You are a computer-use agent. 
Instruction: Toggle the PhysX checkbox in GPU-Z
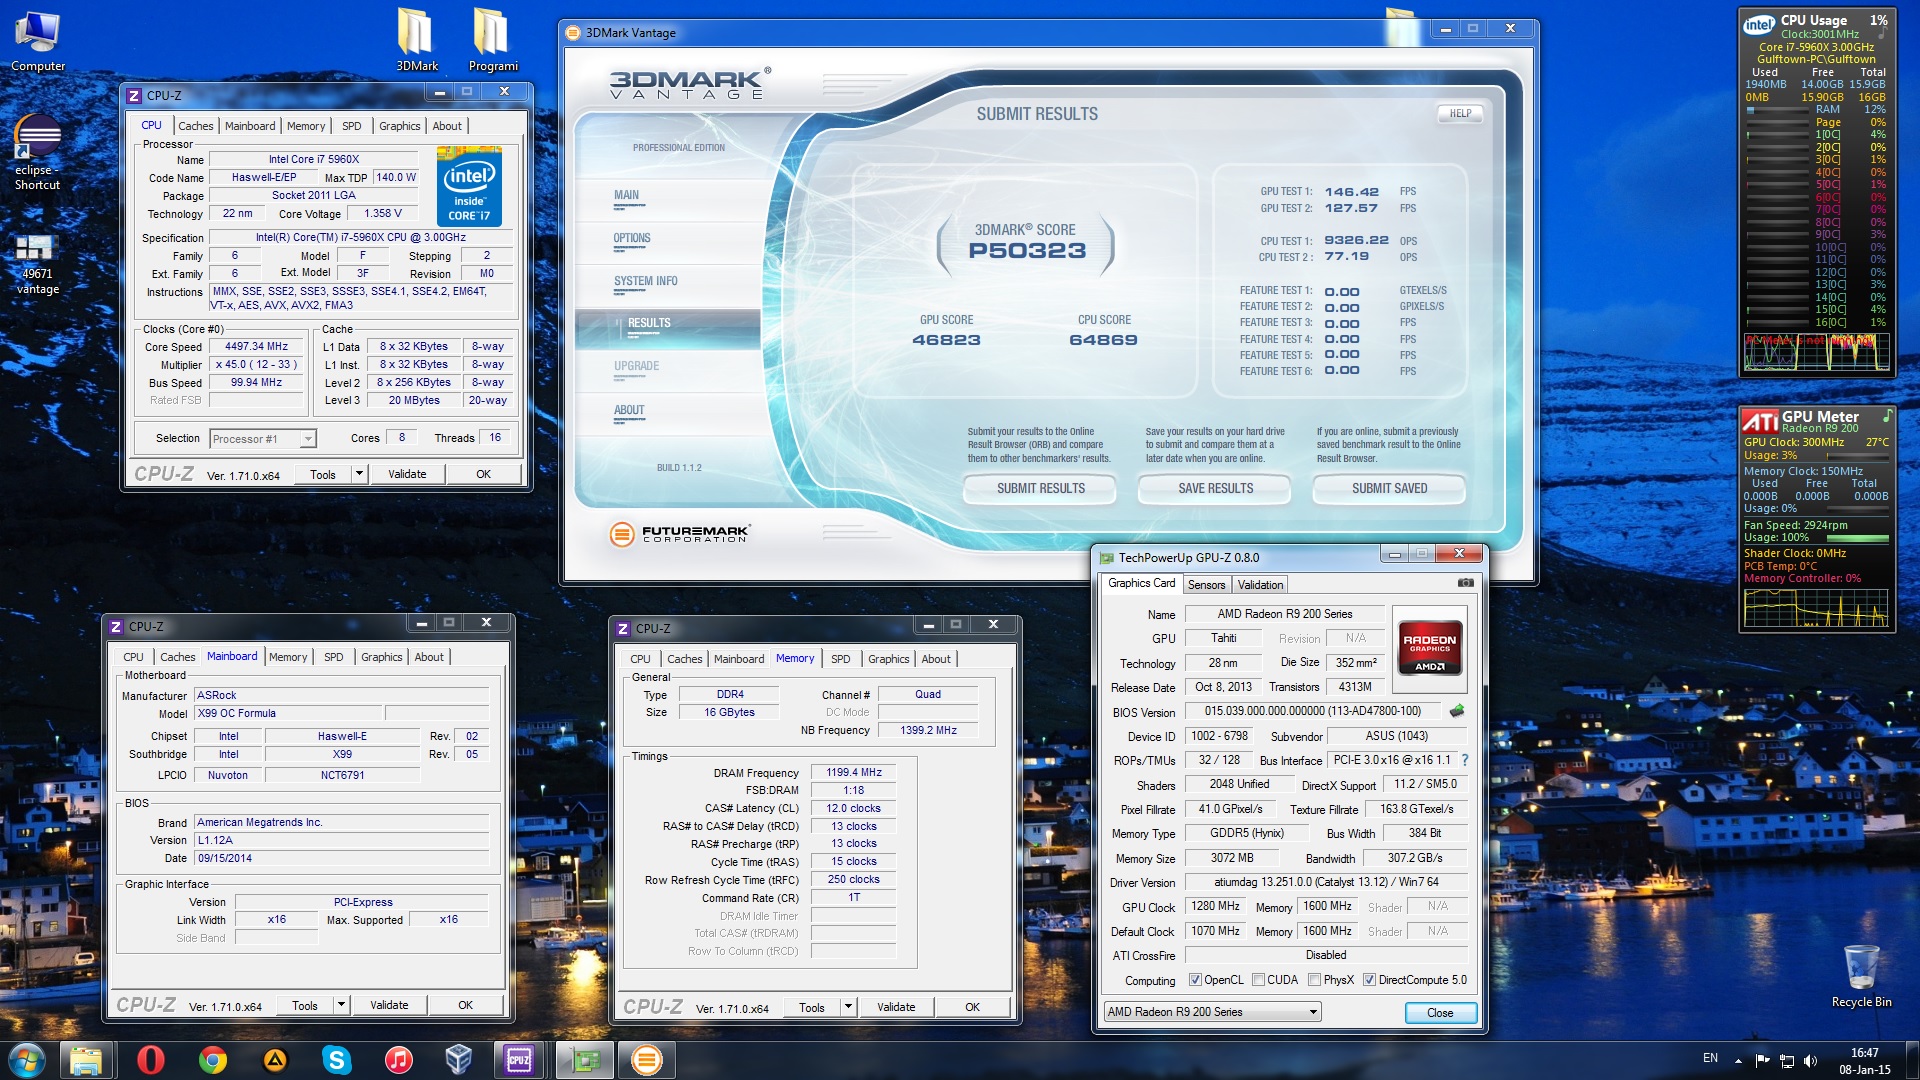1315,980
